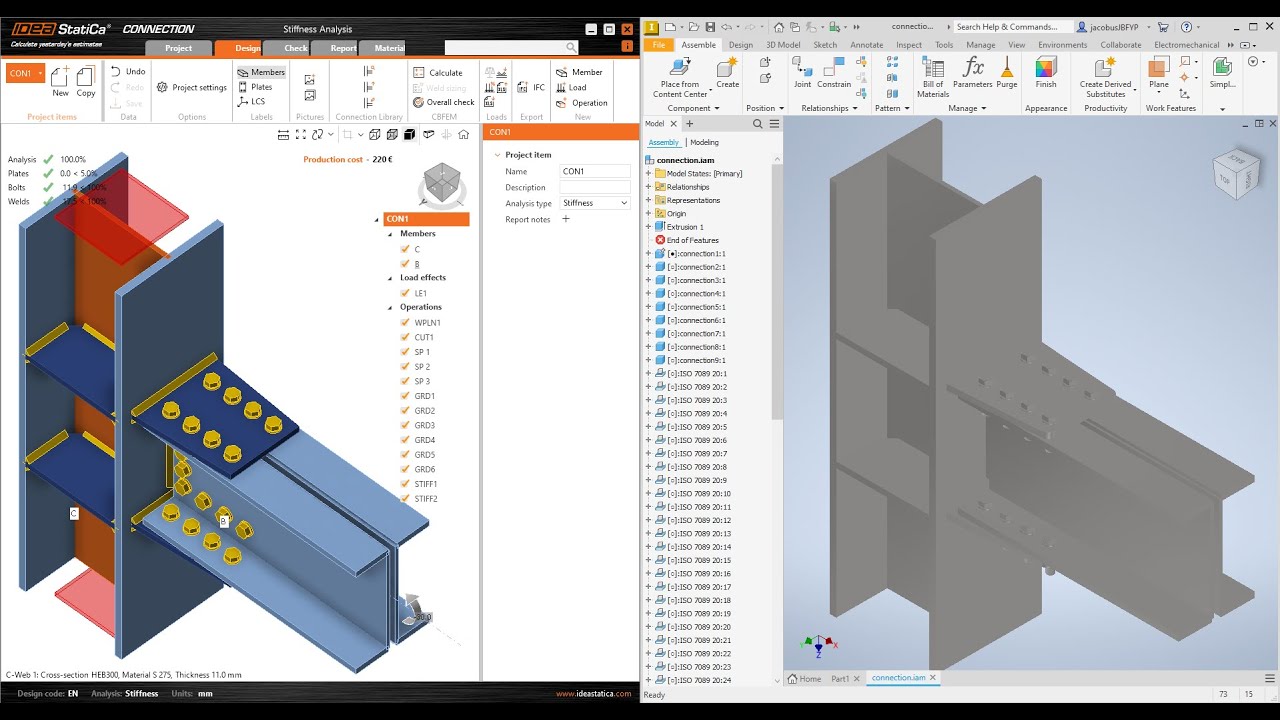This screenshot has width=1280, height=720.
Task: Click the Members labels button
Action: 262,72
